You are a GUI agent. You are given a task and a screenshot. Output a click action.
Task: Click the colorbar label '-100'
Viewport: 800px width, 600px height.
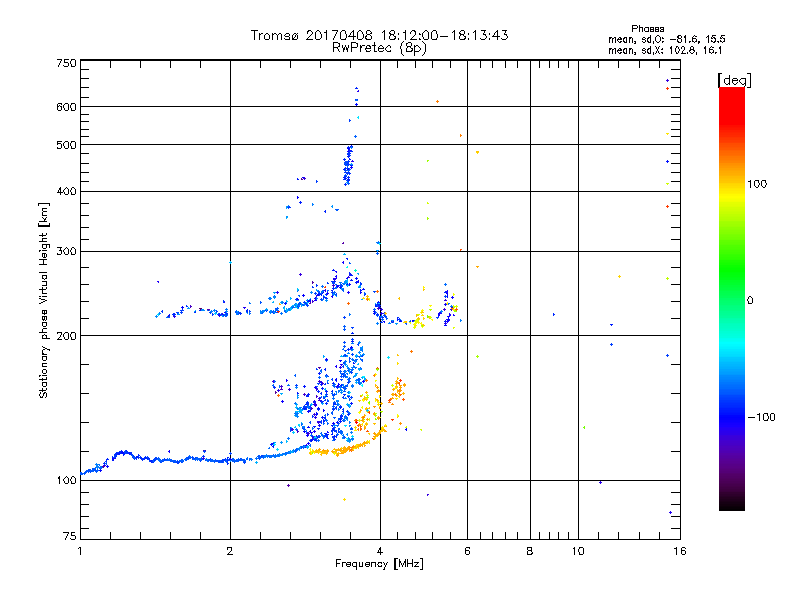761,417
